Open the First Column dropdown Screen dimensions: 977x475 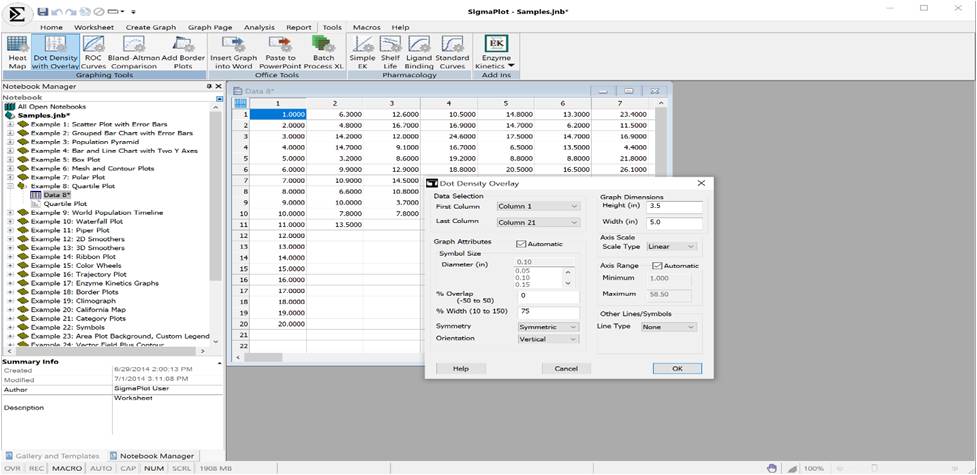point(537,206)
